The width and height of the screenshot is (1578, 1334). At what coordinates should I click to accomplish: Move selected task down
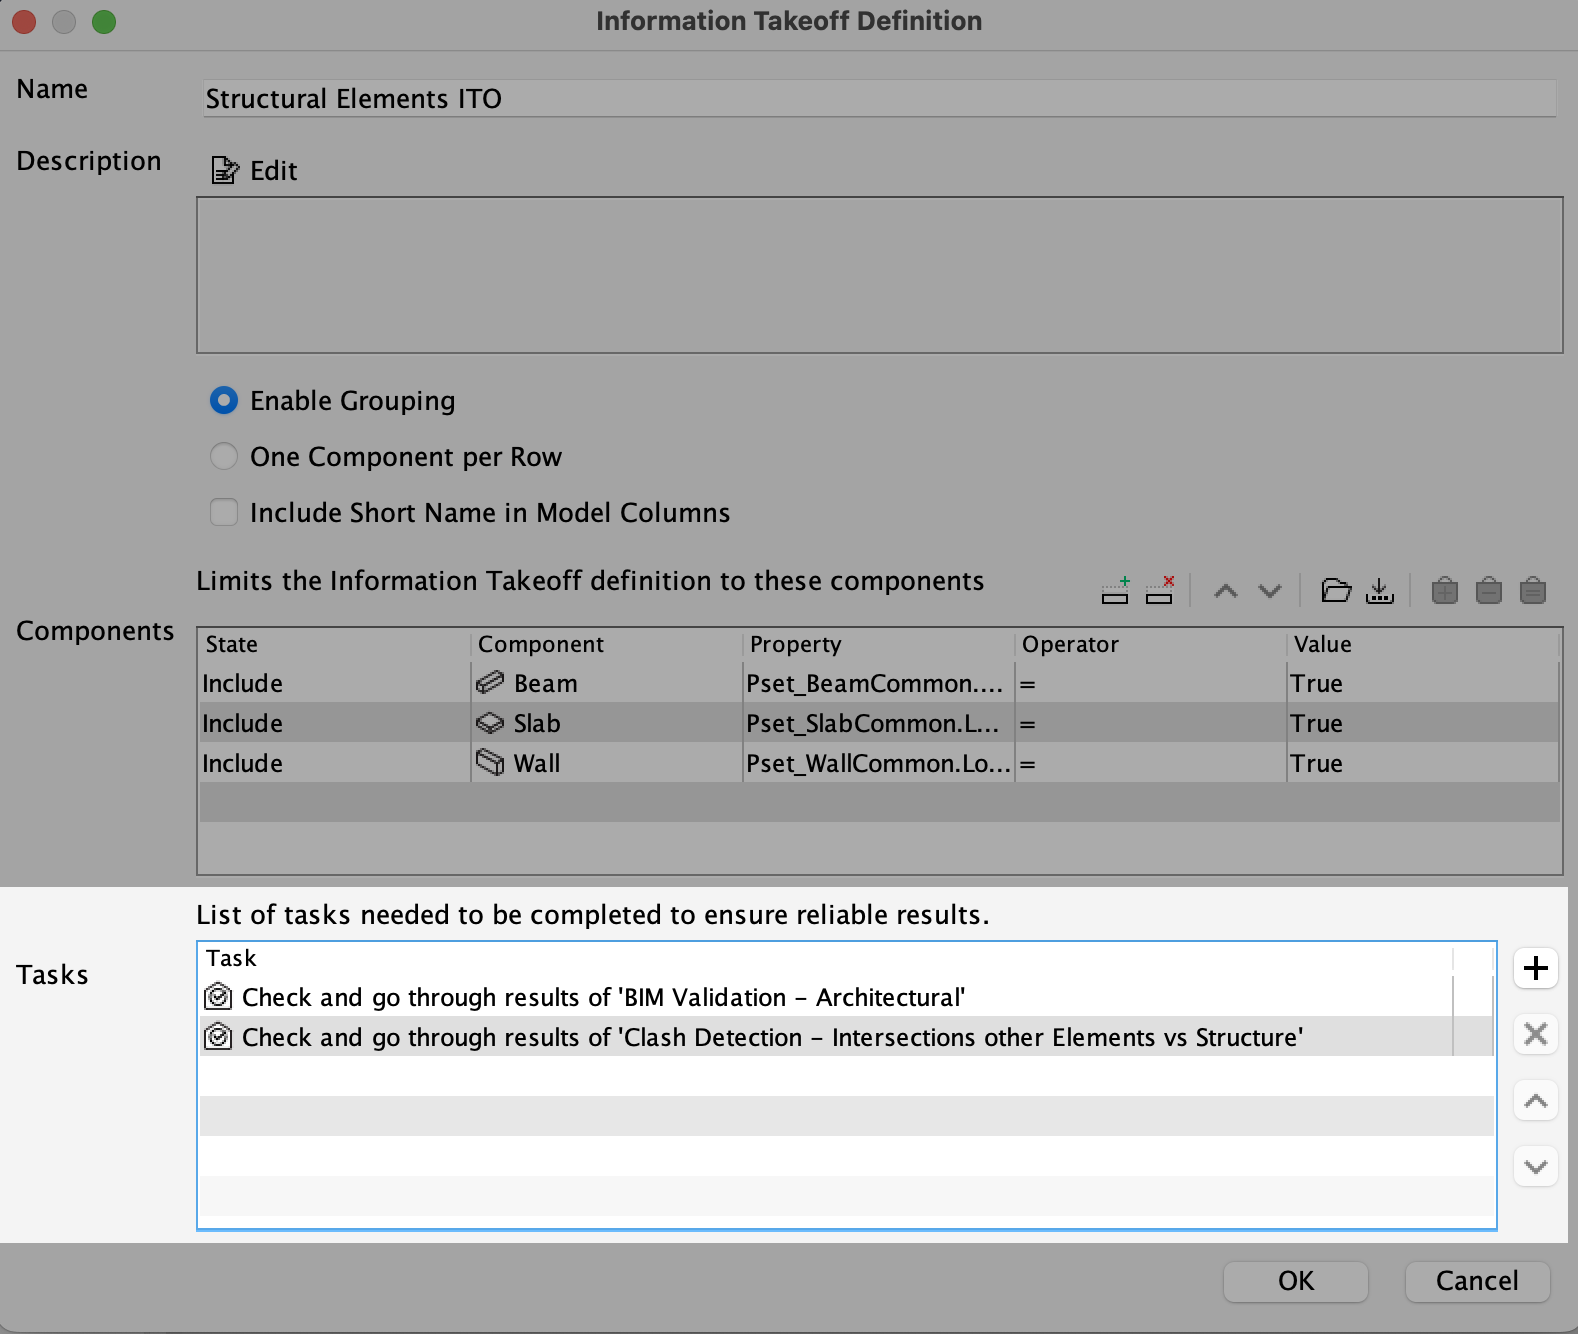pyautogui.click(x=1536, y=1166)
